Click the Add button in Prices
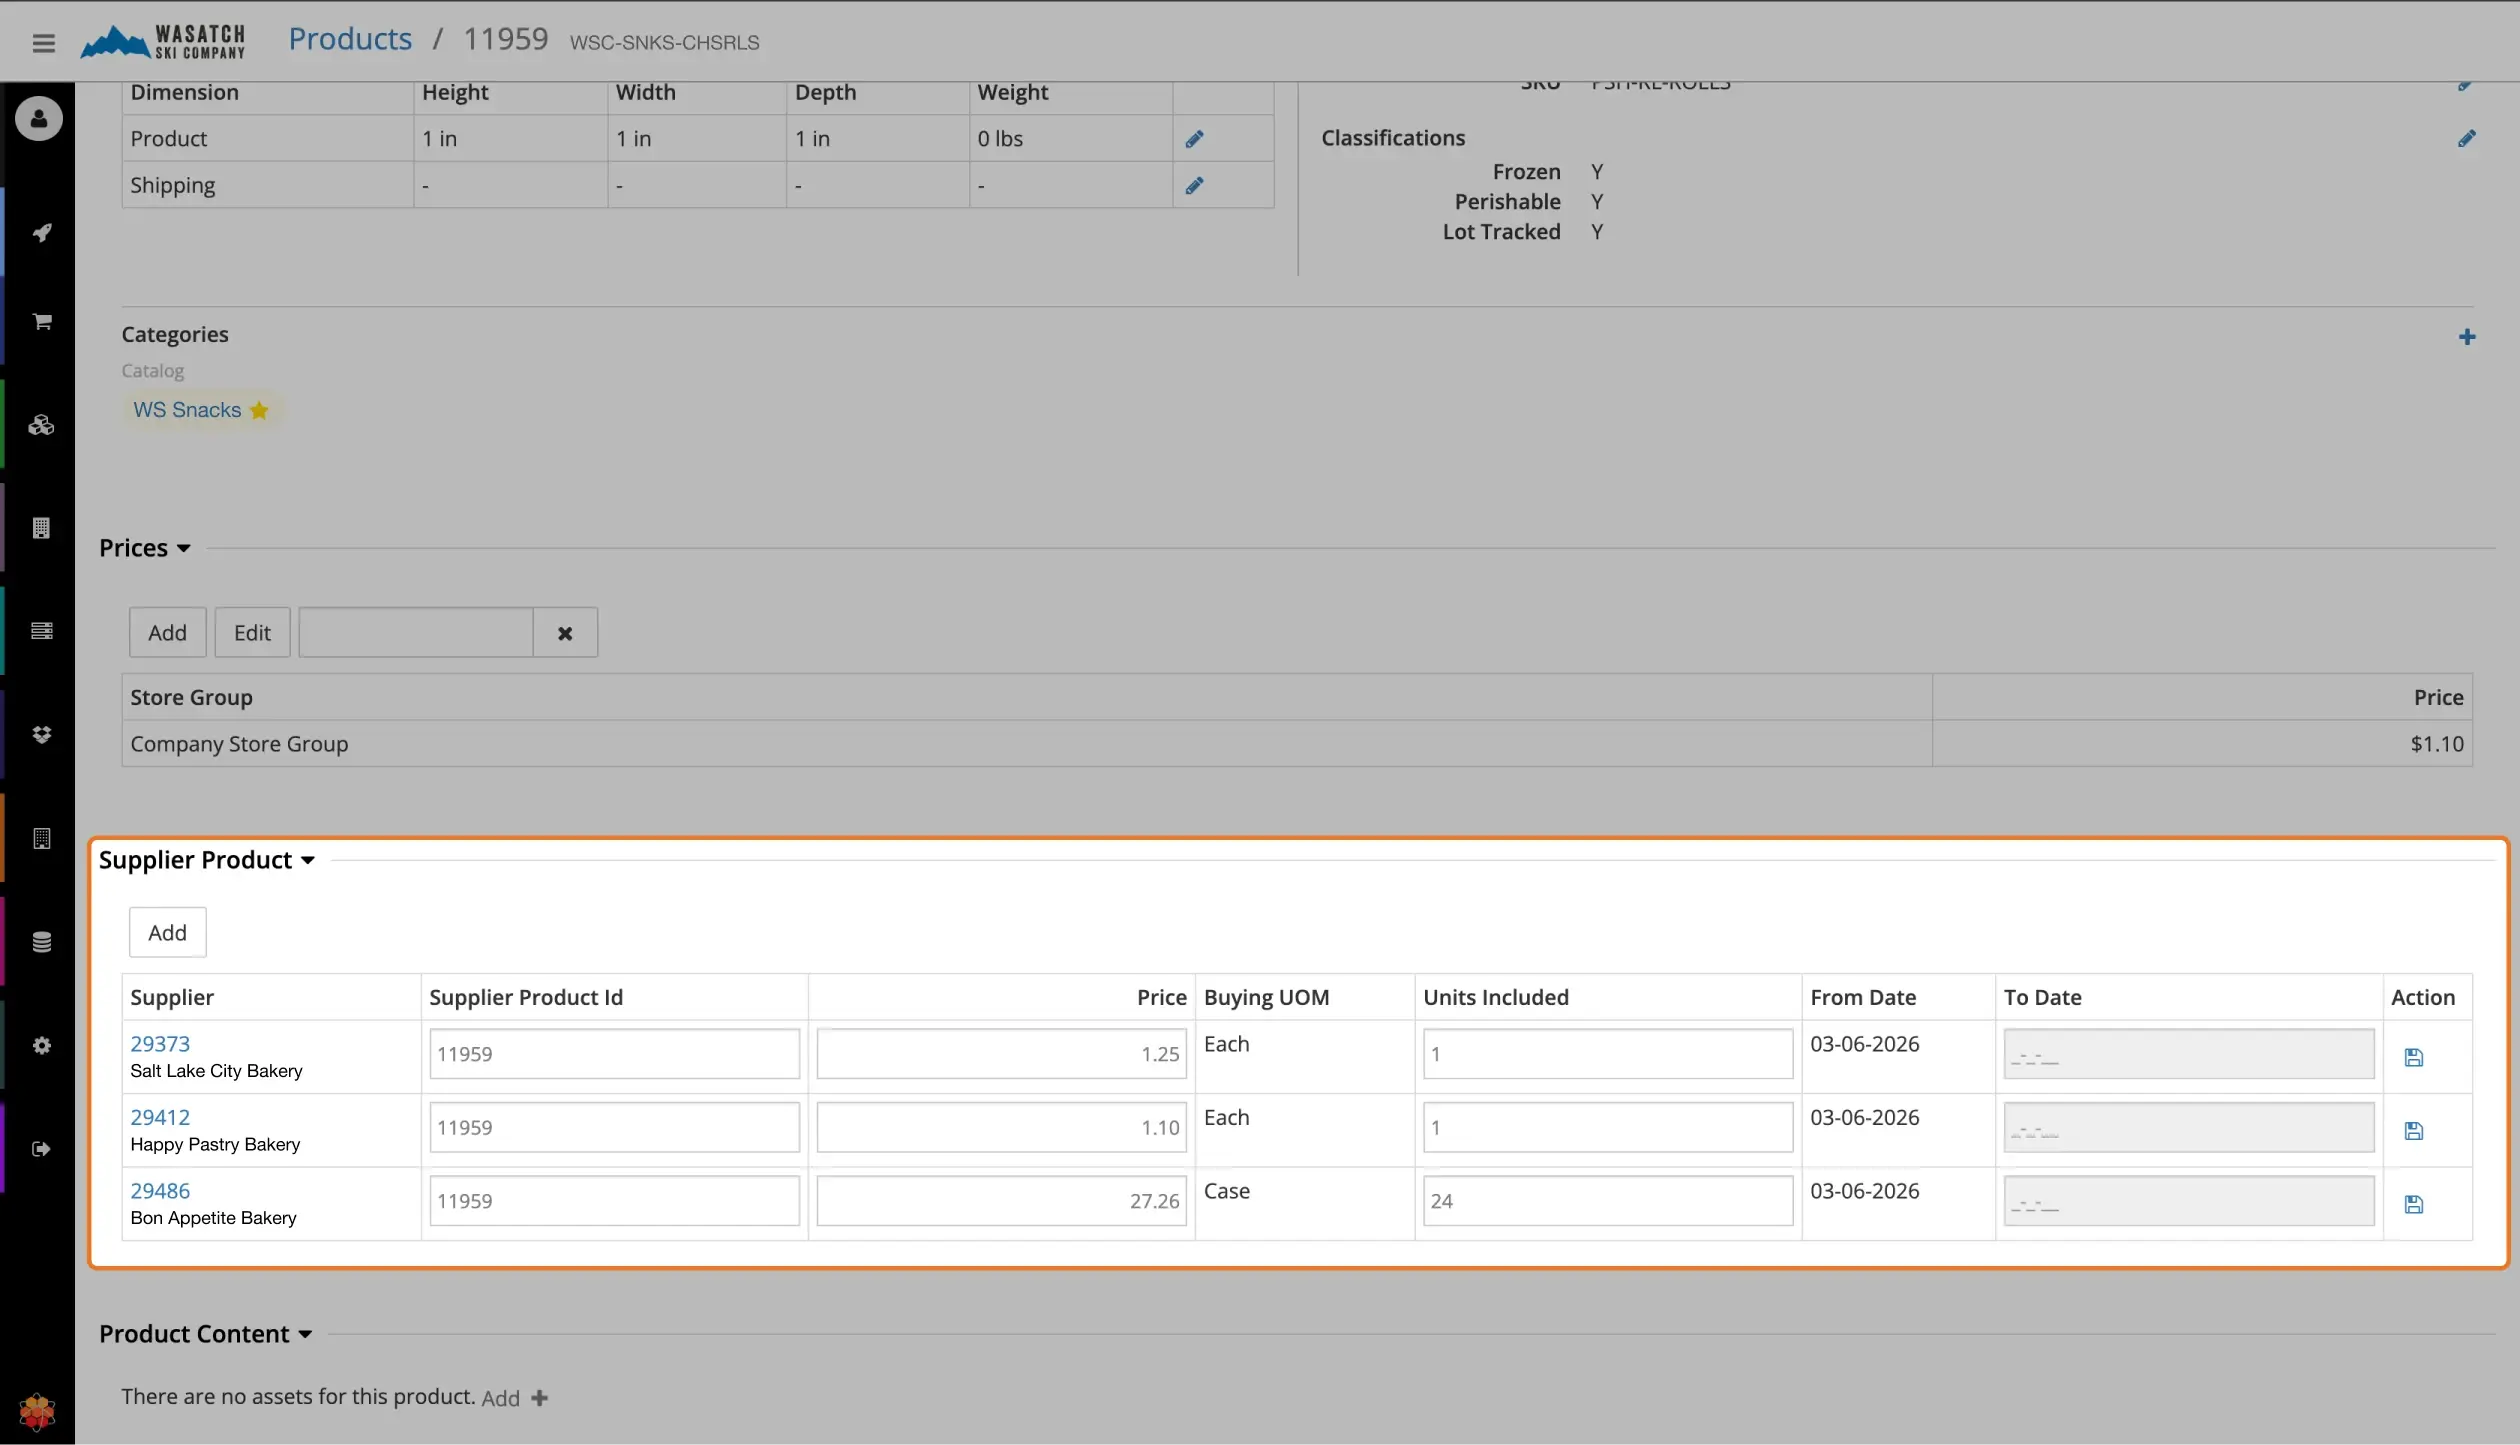The image size is (2520, 1445). 167,633
